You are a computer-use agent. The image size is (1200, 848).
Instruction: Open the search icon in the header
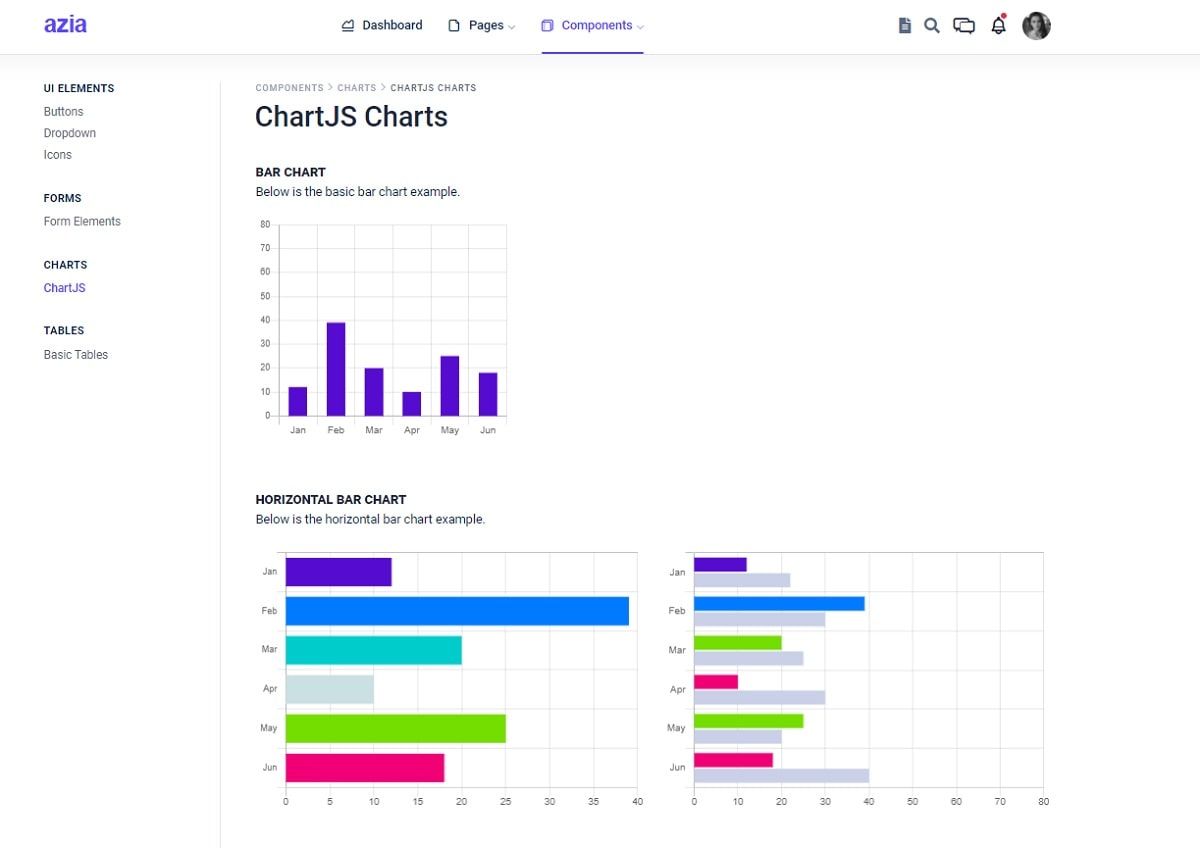(932, 26)
